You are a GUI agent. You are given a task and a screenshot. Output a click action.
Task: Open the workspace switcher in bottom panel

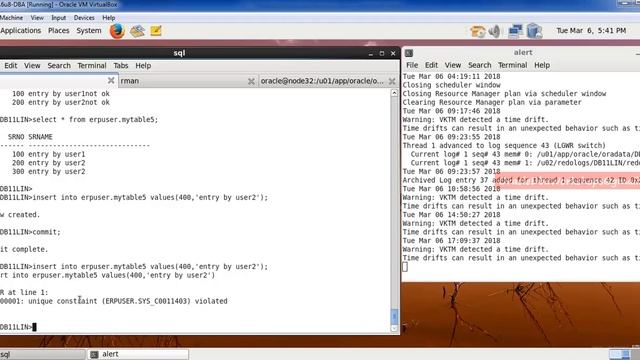pos(619,354)
